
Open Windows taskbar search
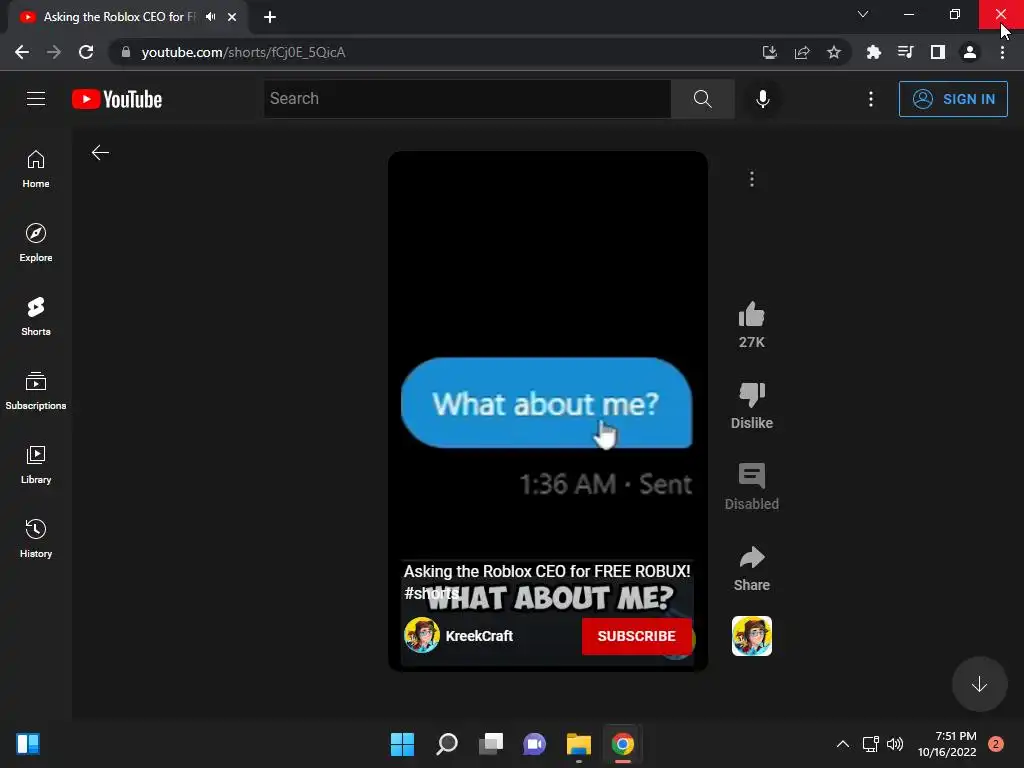click(447, 744)
